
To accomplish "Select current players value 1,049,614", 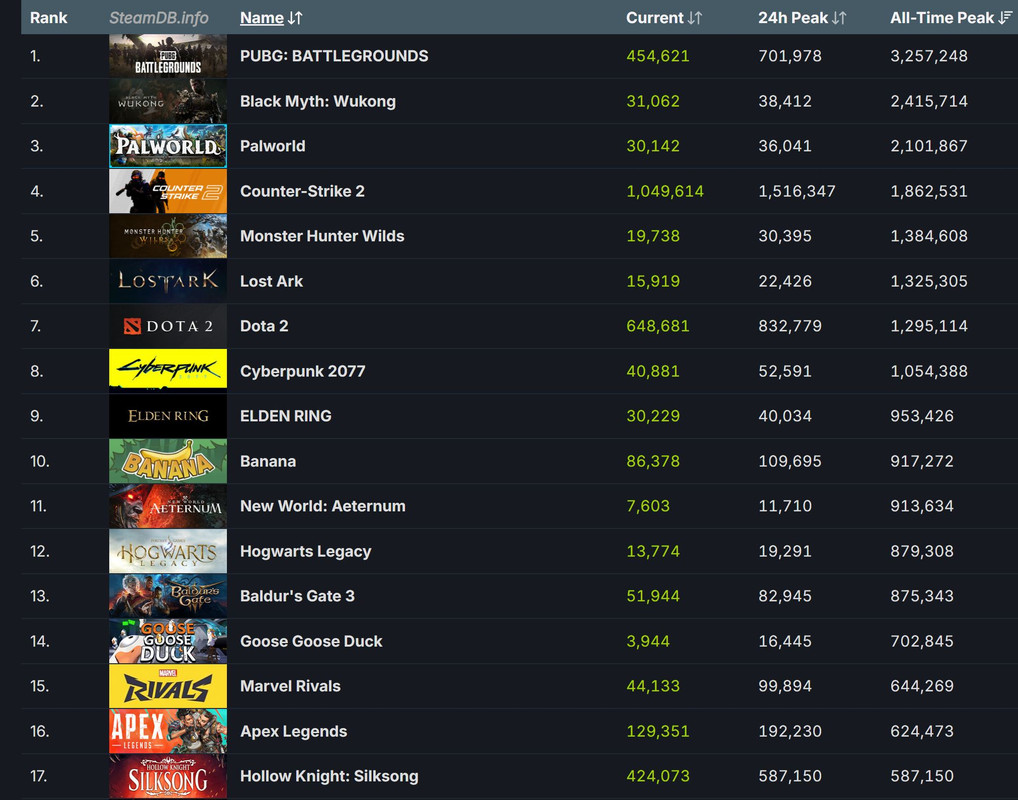I will (x=665, y=191).
